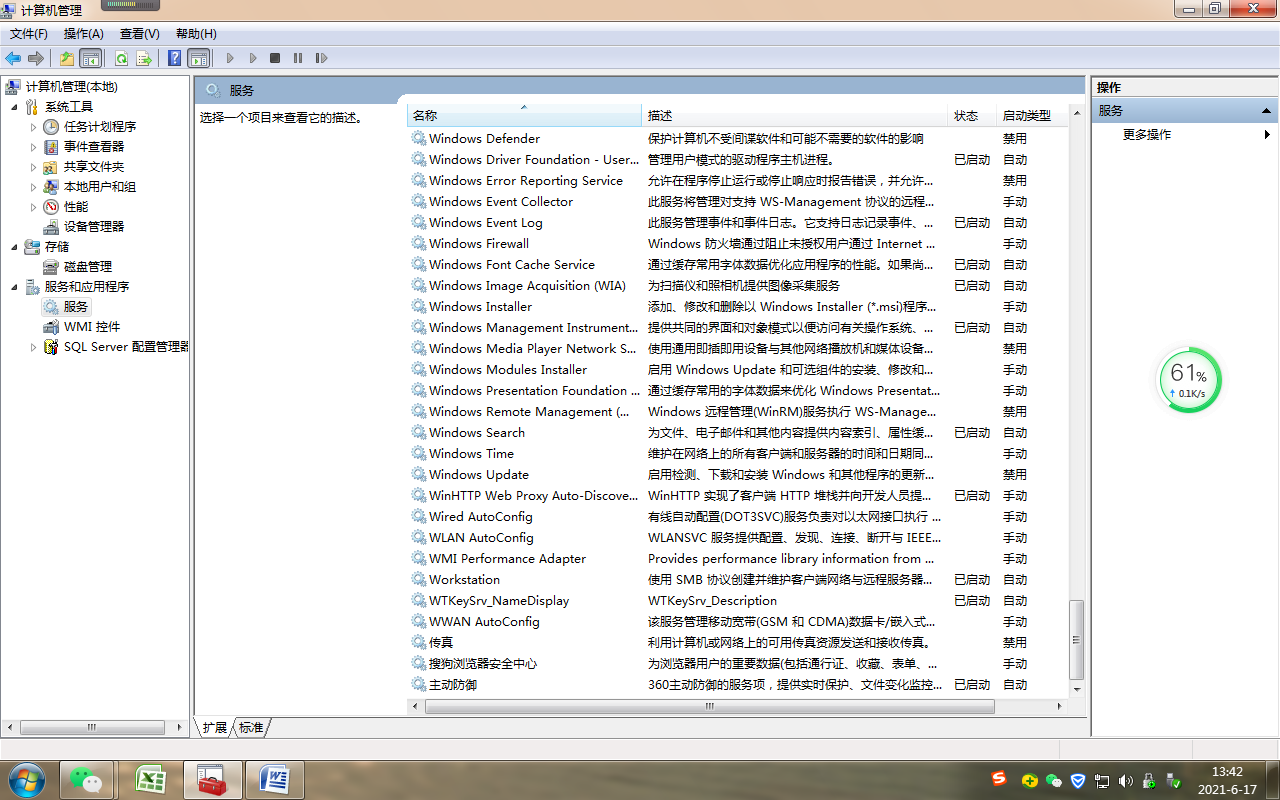
Task: Click the 61% floating speed widget
Action: pyautogui.click(x=1188, y=380)
